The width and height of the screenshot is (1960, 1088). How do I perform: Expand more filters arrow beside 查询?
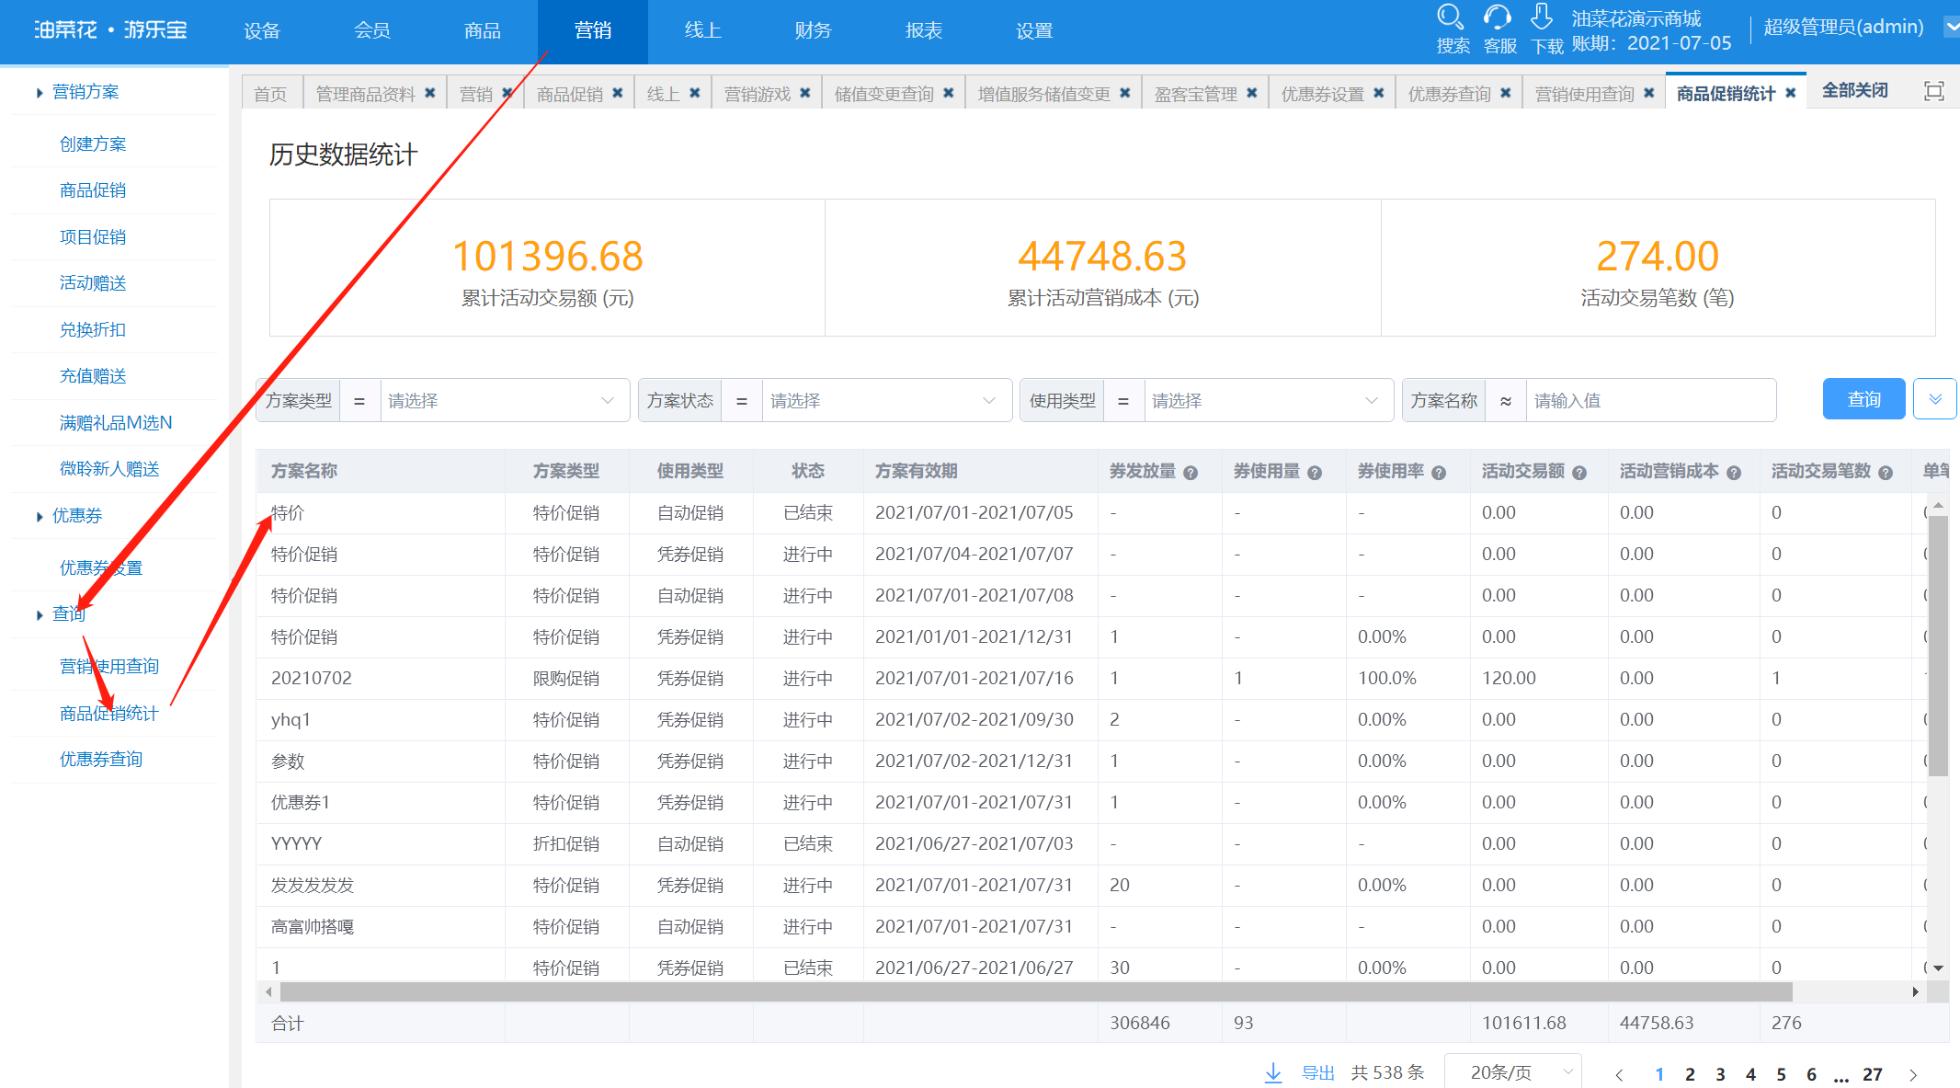[x=1935, y=399]
